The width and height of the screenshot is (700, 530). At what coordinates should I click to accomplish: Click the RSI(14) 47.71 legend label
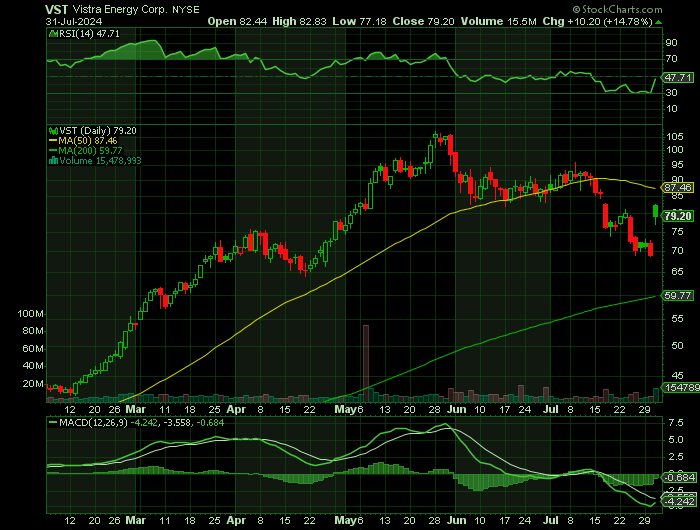pyautogui.click(x=88, y=33)
